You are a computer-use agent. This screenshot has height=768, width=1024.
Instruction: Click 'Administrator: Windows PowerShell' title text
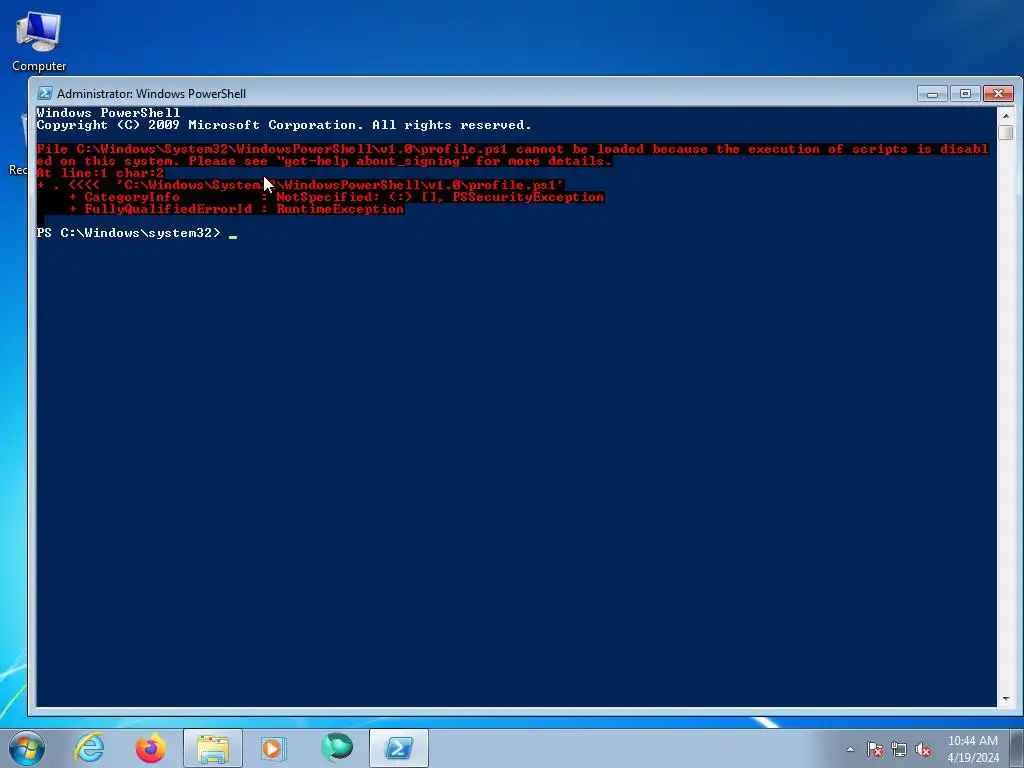(152, 93)
